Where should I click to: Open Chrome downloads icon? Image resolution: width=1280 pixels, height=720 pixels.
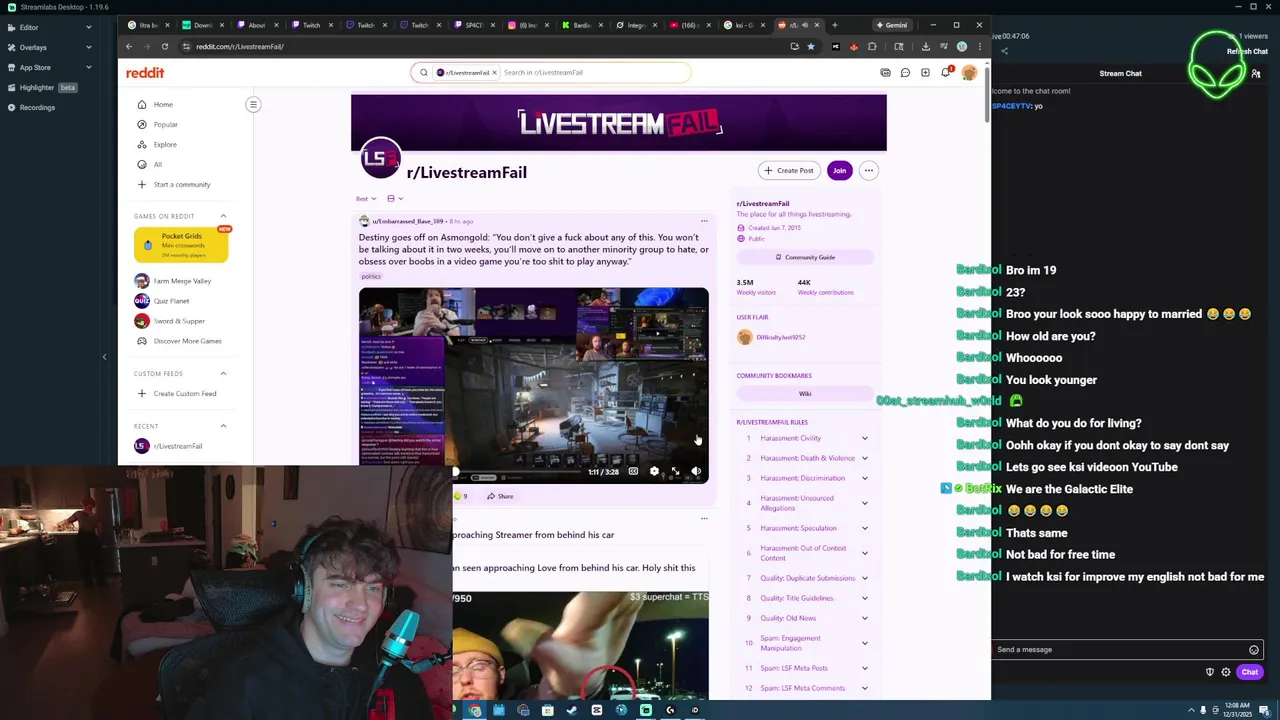pos(925,46)
